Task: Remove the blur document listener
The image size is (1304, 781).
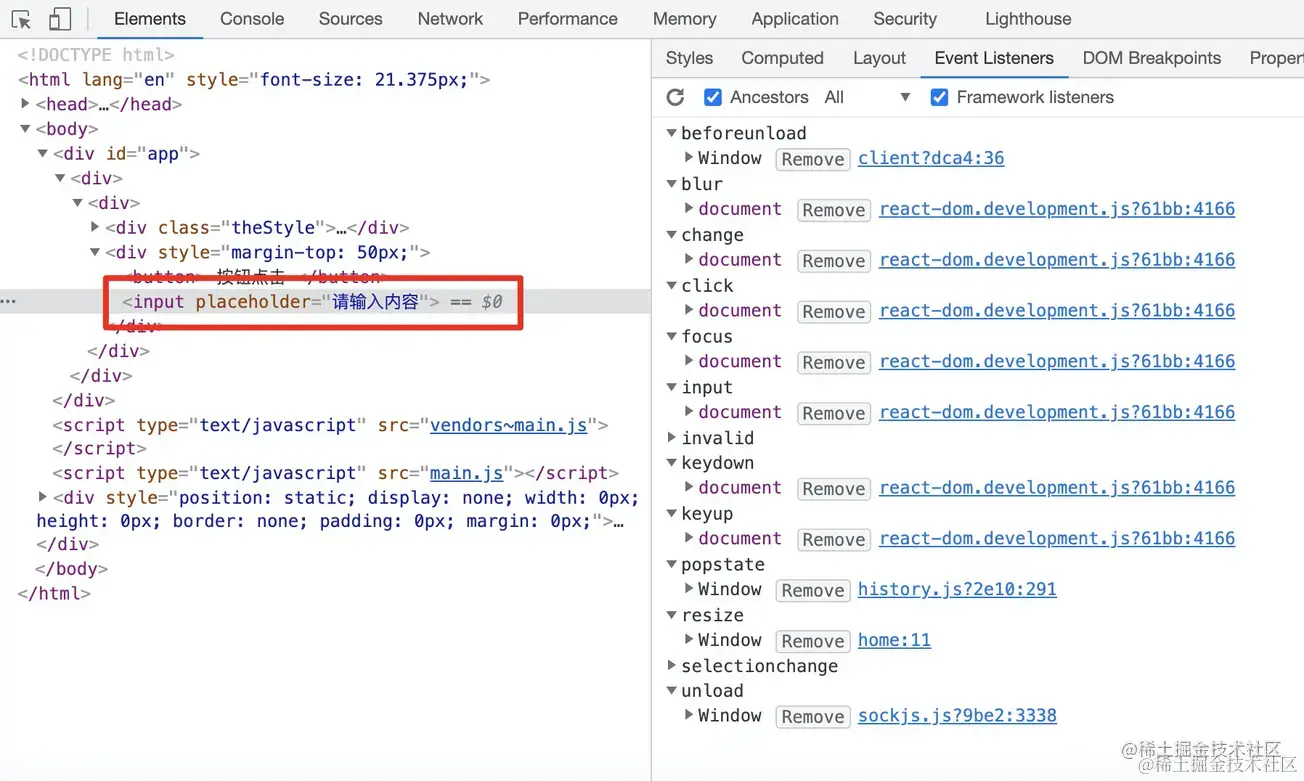Action: [x=834, y=210]
